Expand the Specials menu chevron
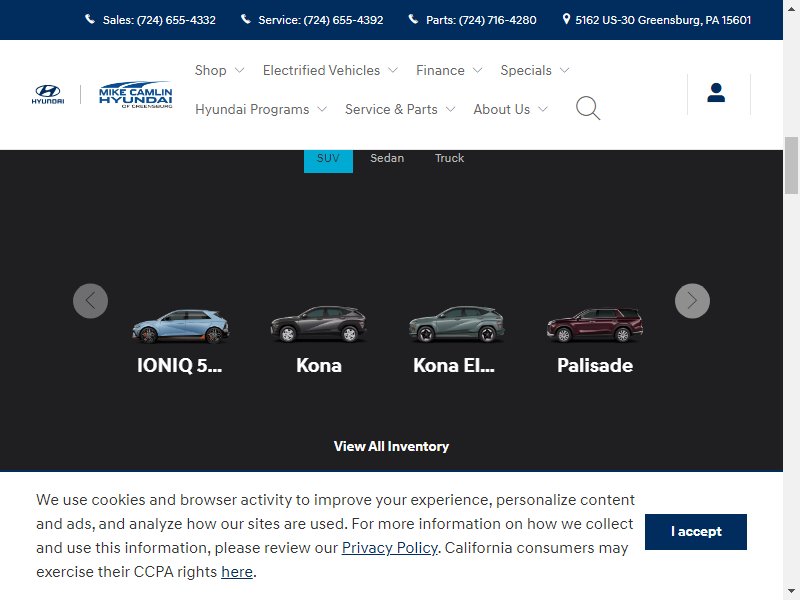800x600 pixels. tap(564, 70)
